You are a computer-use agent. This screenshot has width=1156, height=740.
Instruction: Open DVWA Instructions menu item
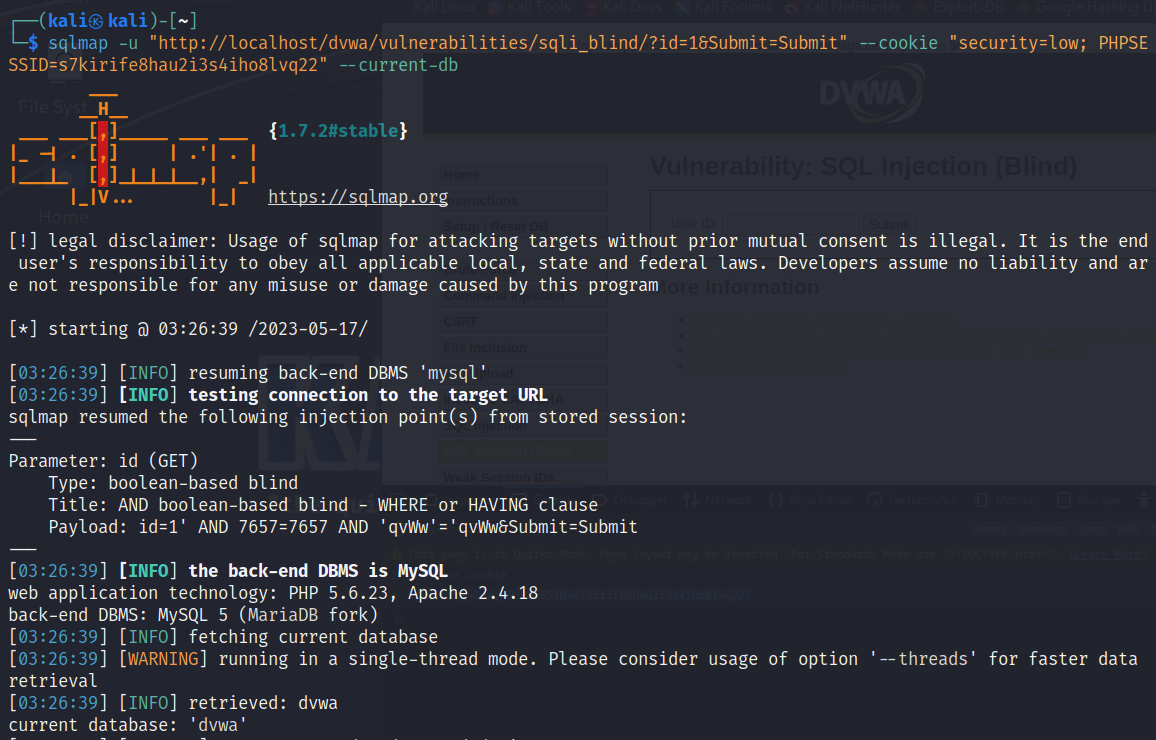523,200
